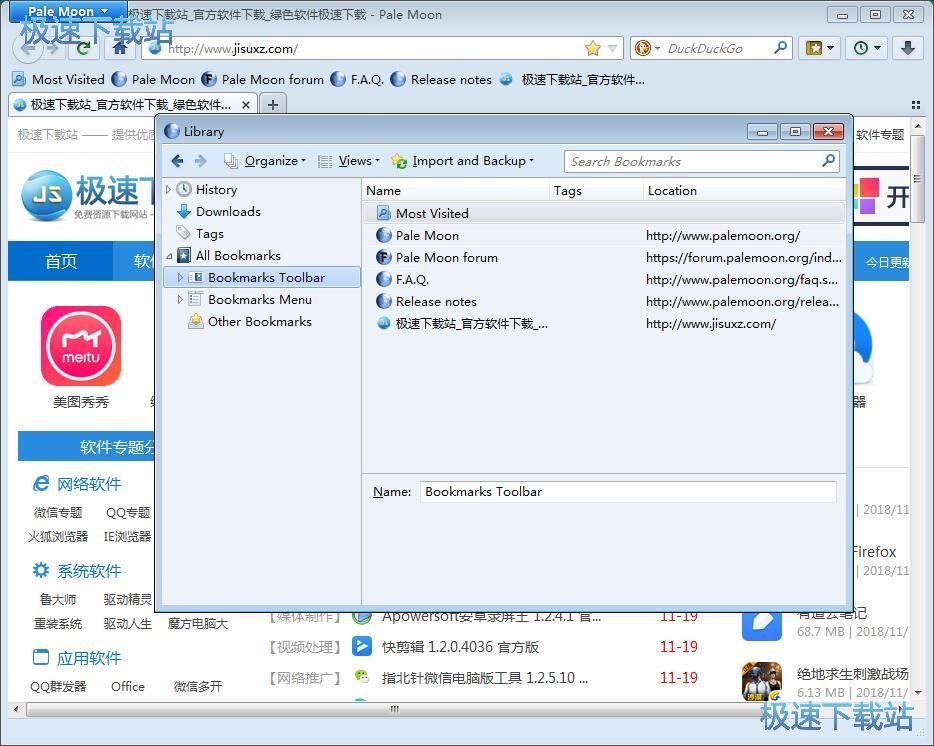934x746 pixels.
Task: Open the Views menu in Library
Action: coord(349,161)
